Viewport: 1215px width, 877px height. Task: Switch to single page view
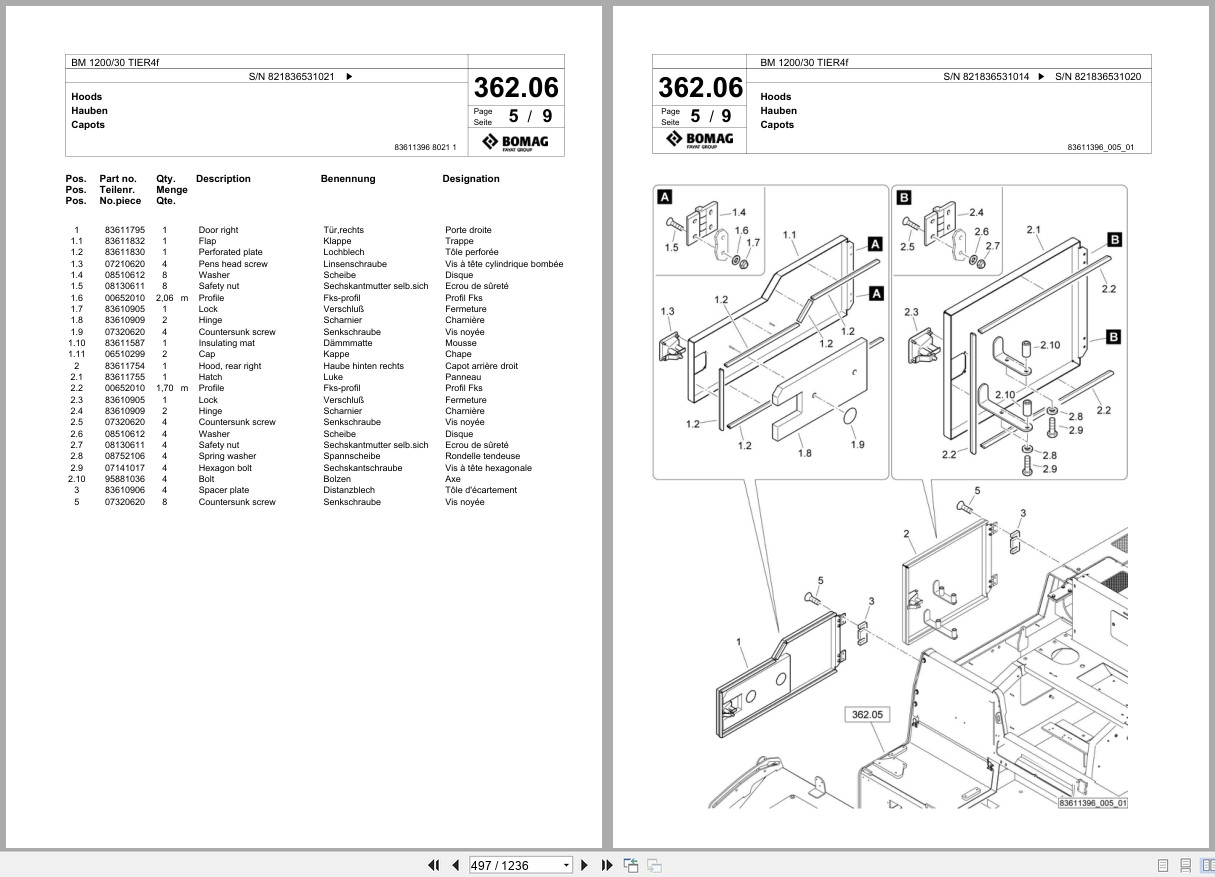tap(1163, 865)
